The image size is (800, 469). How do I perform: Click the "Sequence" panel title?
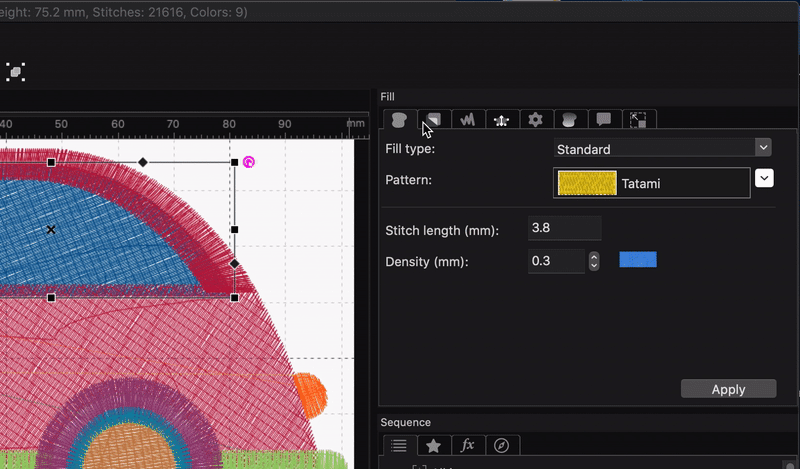point(406,423)
